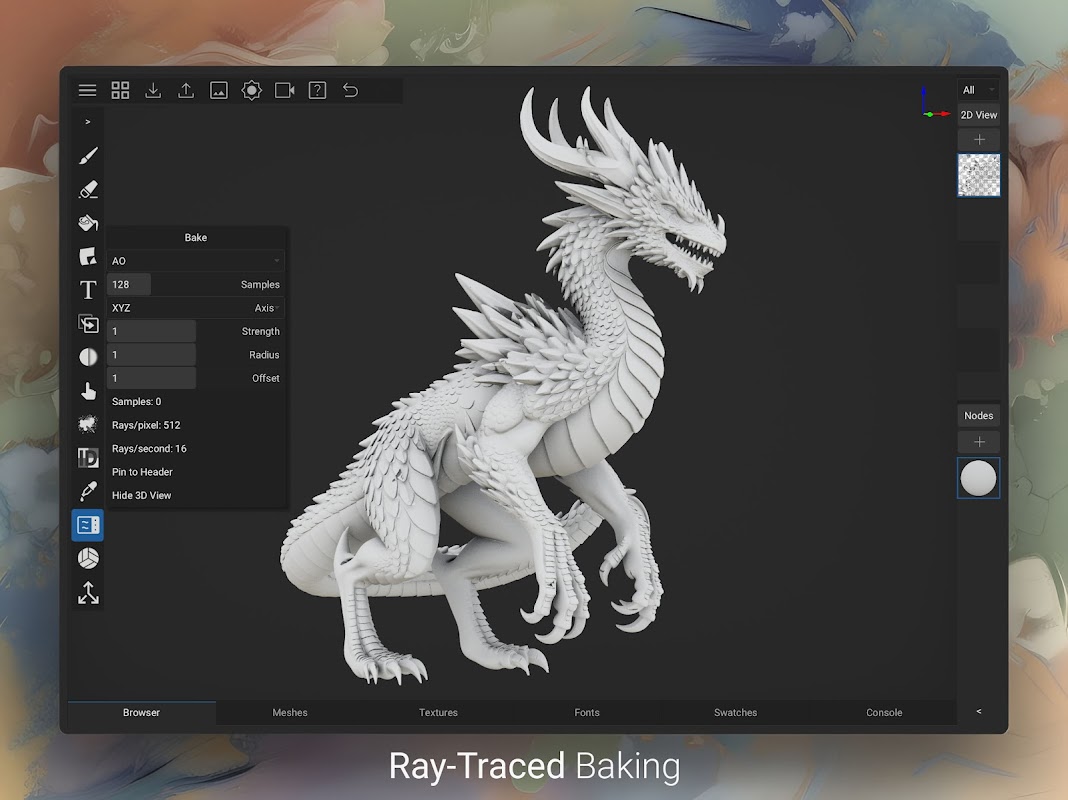The width and height of the screenshot is (1068, 800).
Task: Select the Blur half-circle tool
Action: coord(88,357)
